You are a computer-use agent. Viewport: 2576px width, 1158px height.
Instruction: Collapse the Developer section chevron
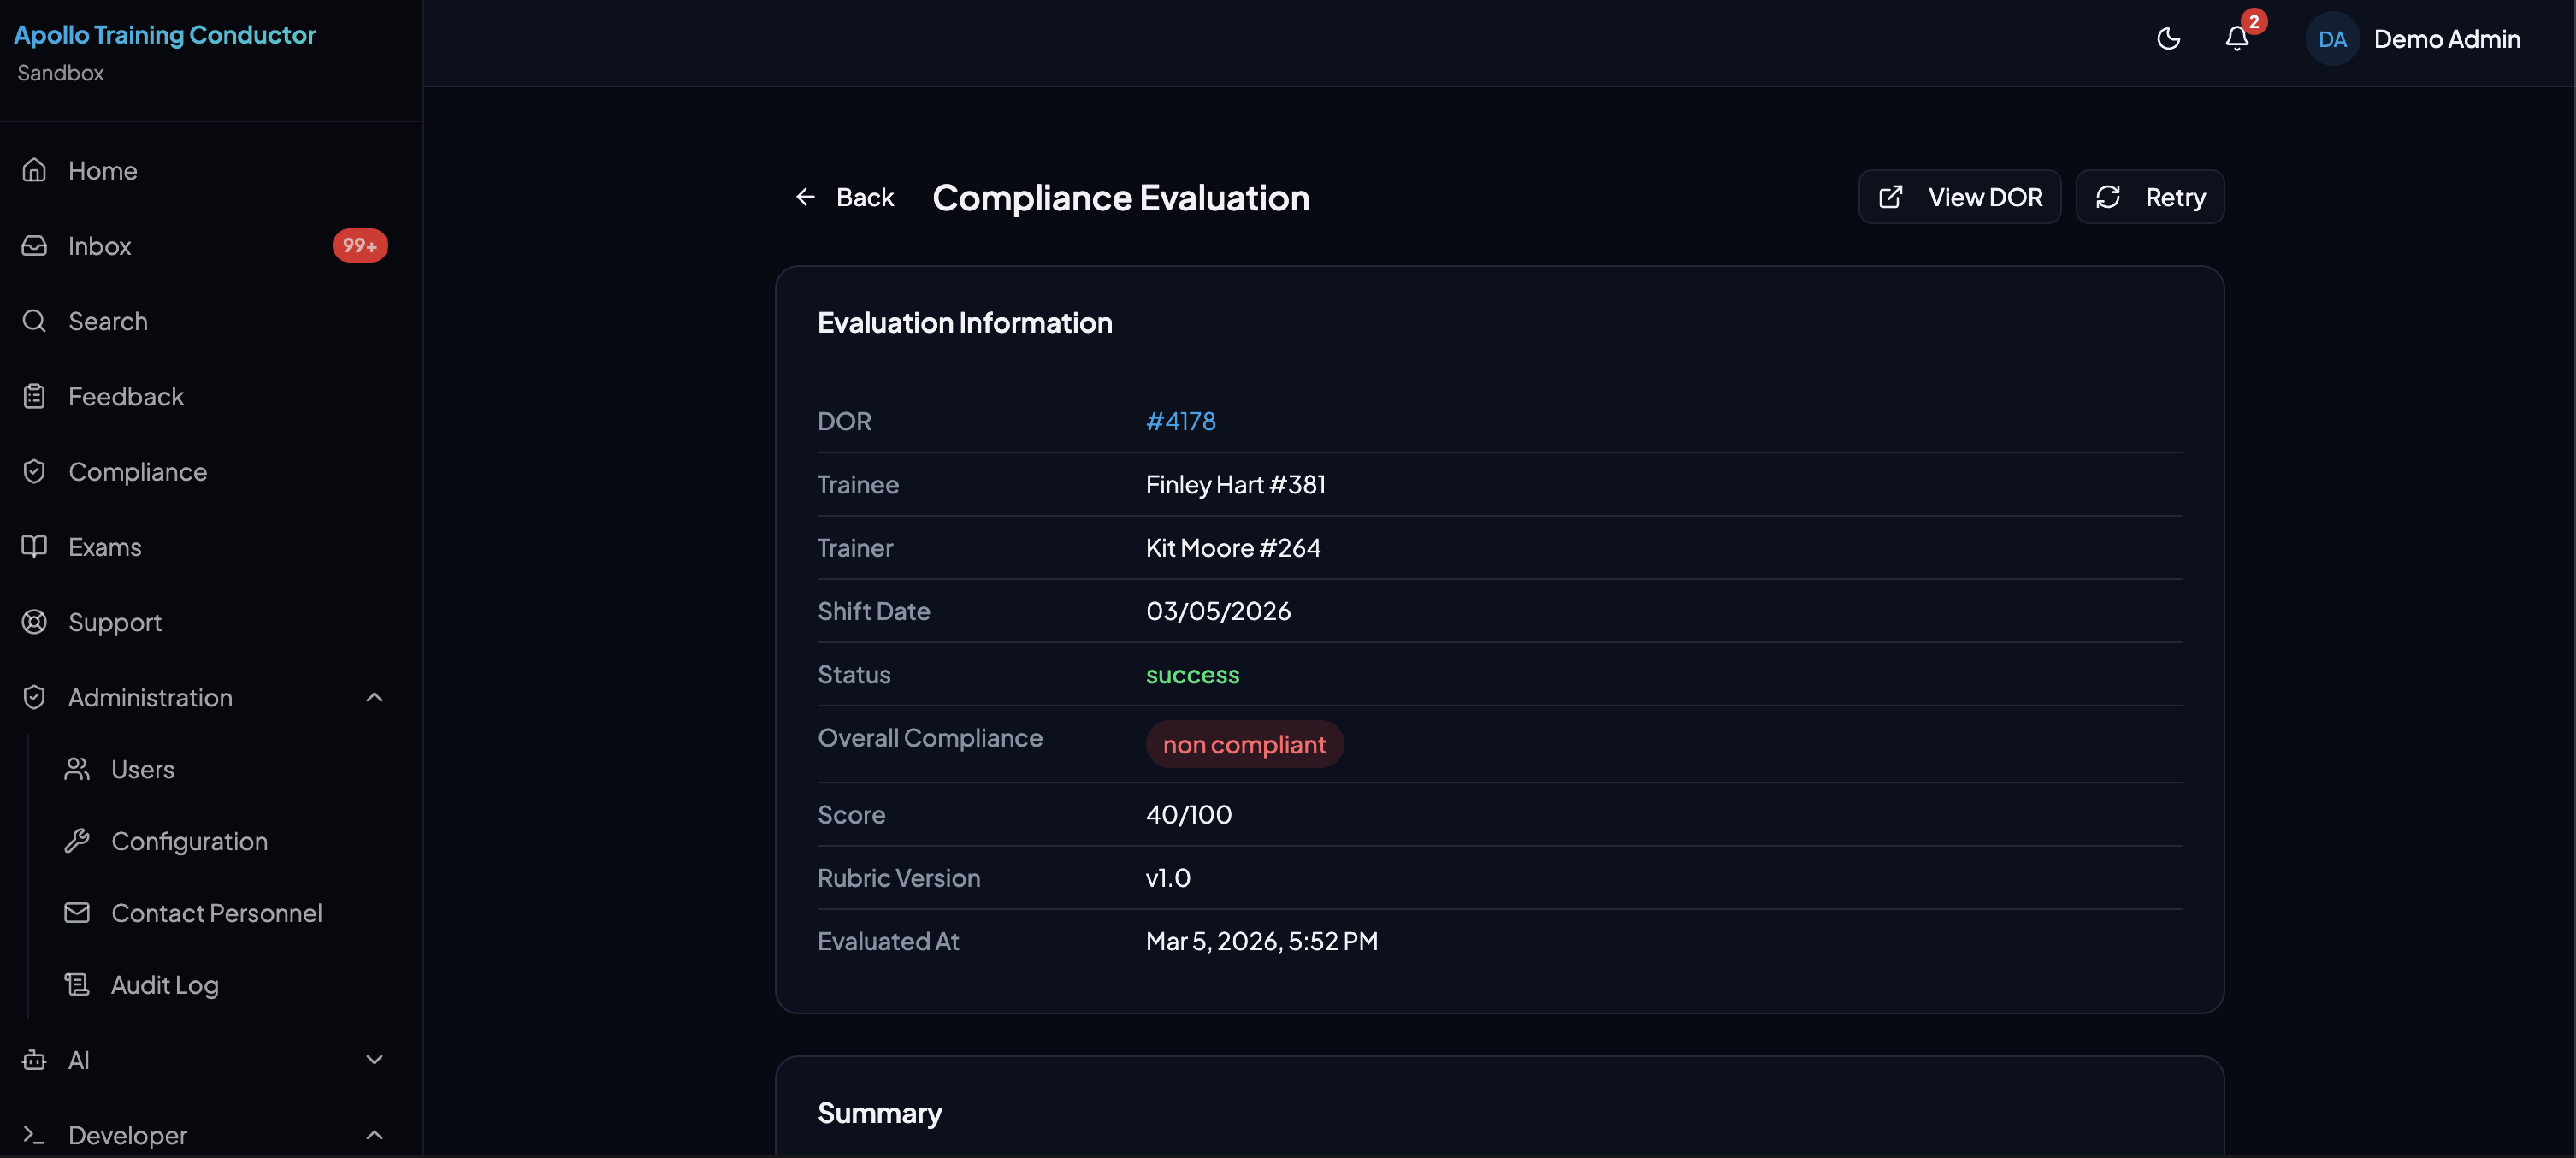point(375,1135)
